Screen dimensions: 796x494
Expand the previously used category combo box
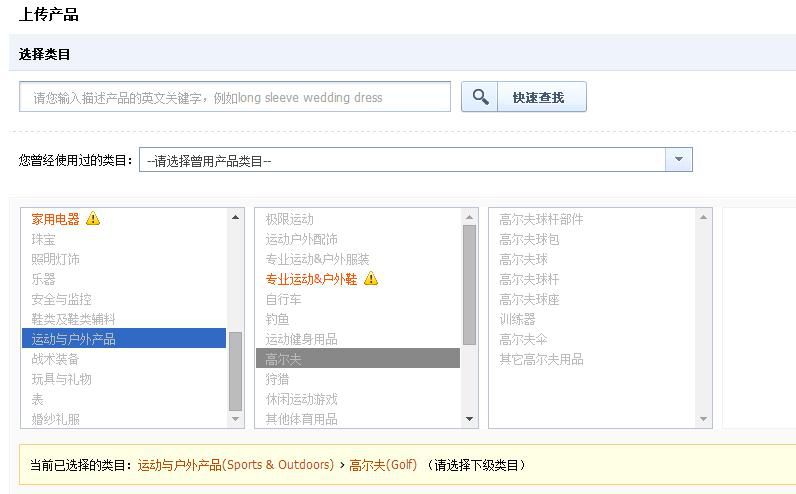416,160
